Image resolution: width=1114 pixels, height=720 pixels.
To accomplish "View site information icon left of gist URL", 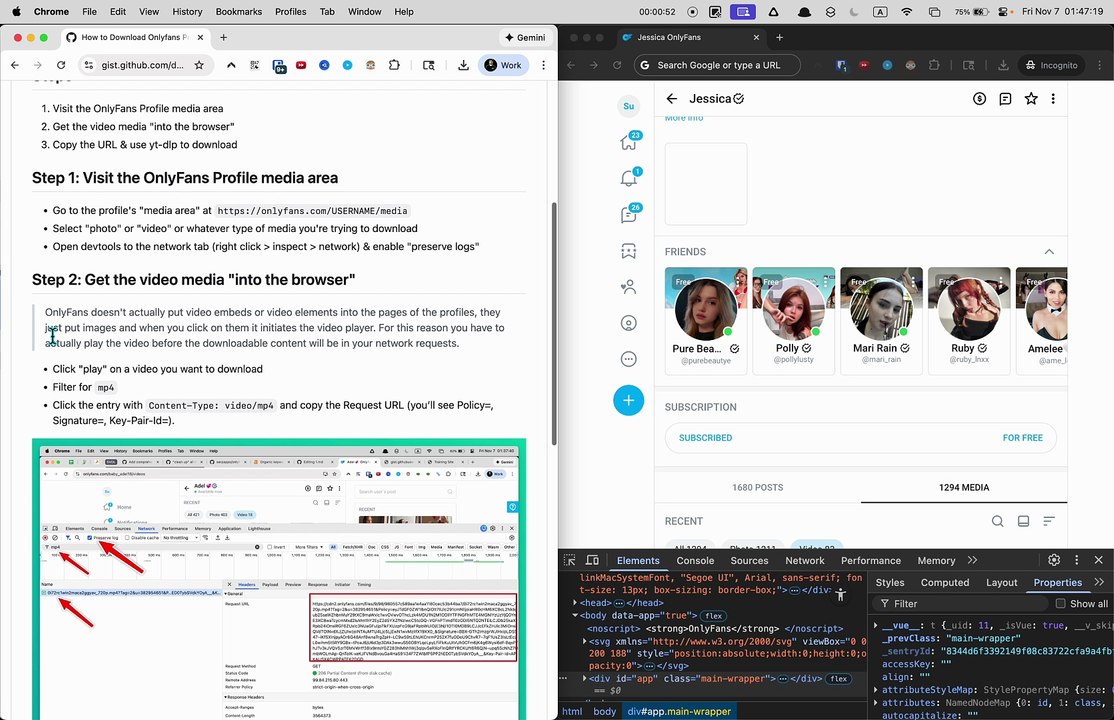I will (x=88, y=65).
